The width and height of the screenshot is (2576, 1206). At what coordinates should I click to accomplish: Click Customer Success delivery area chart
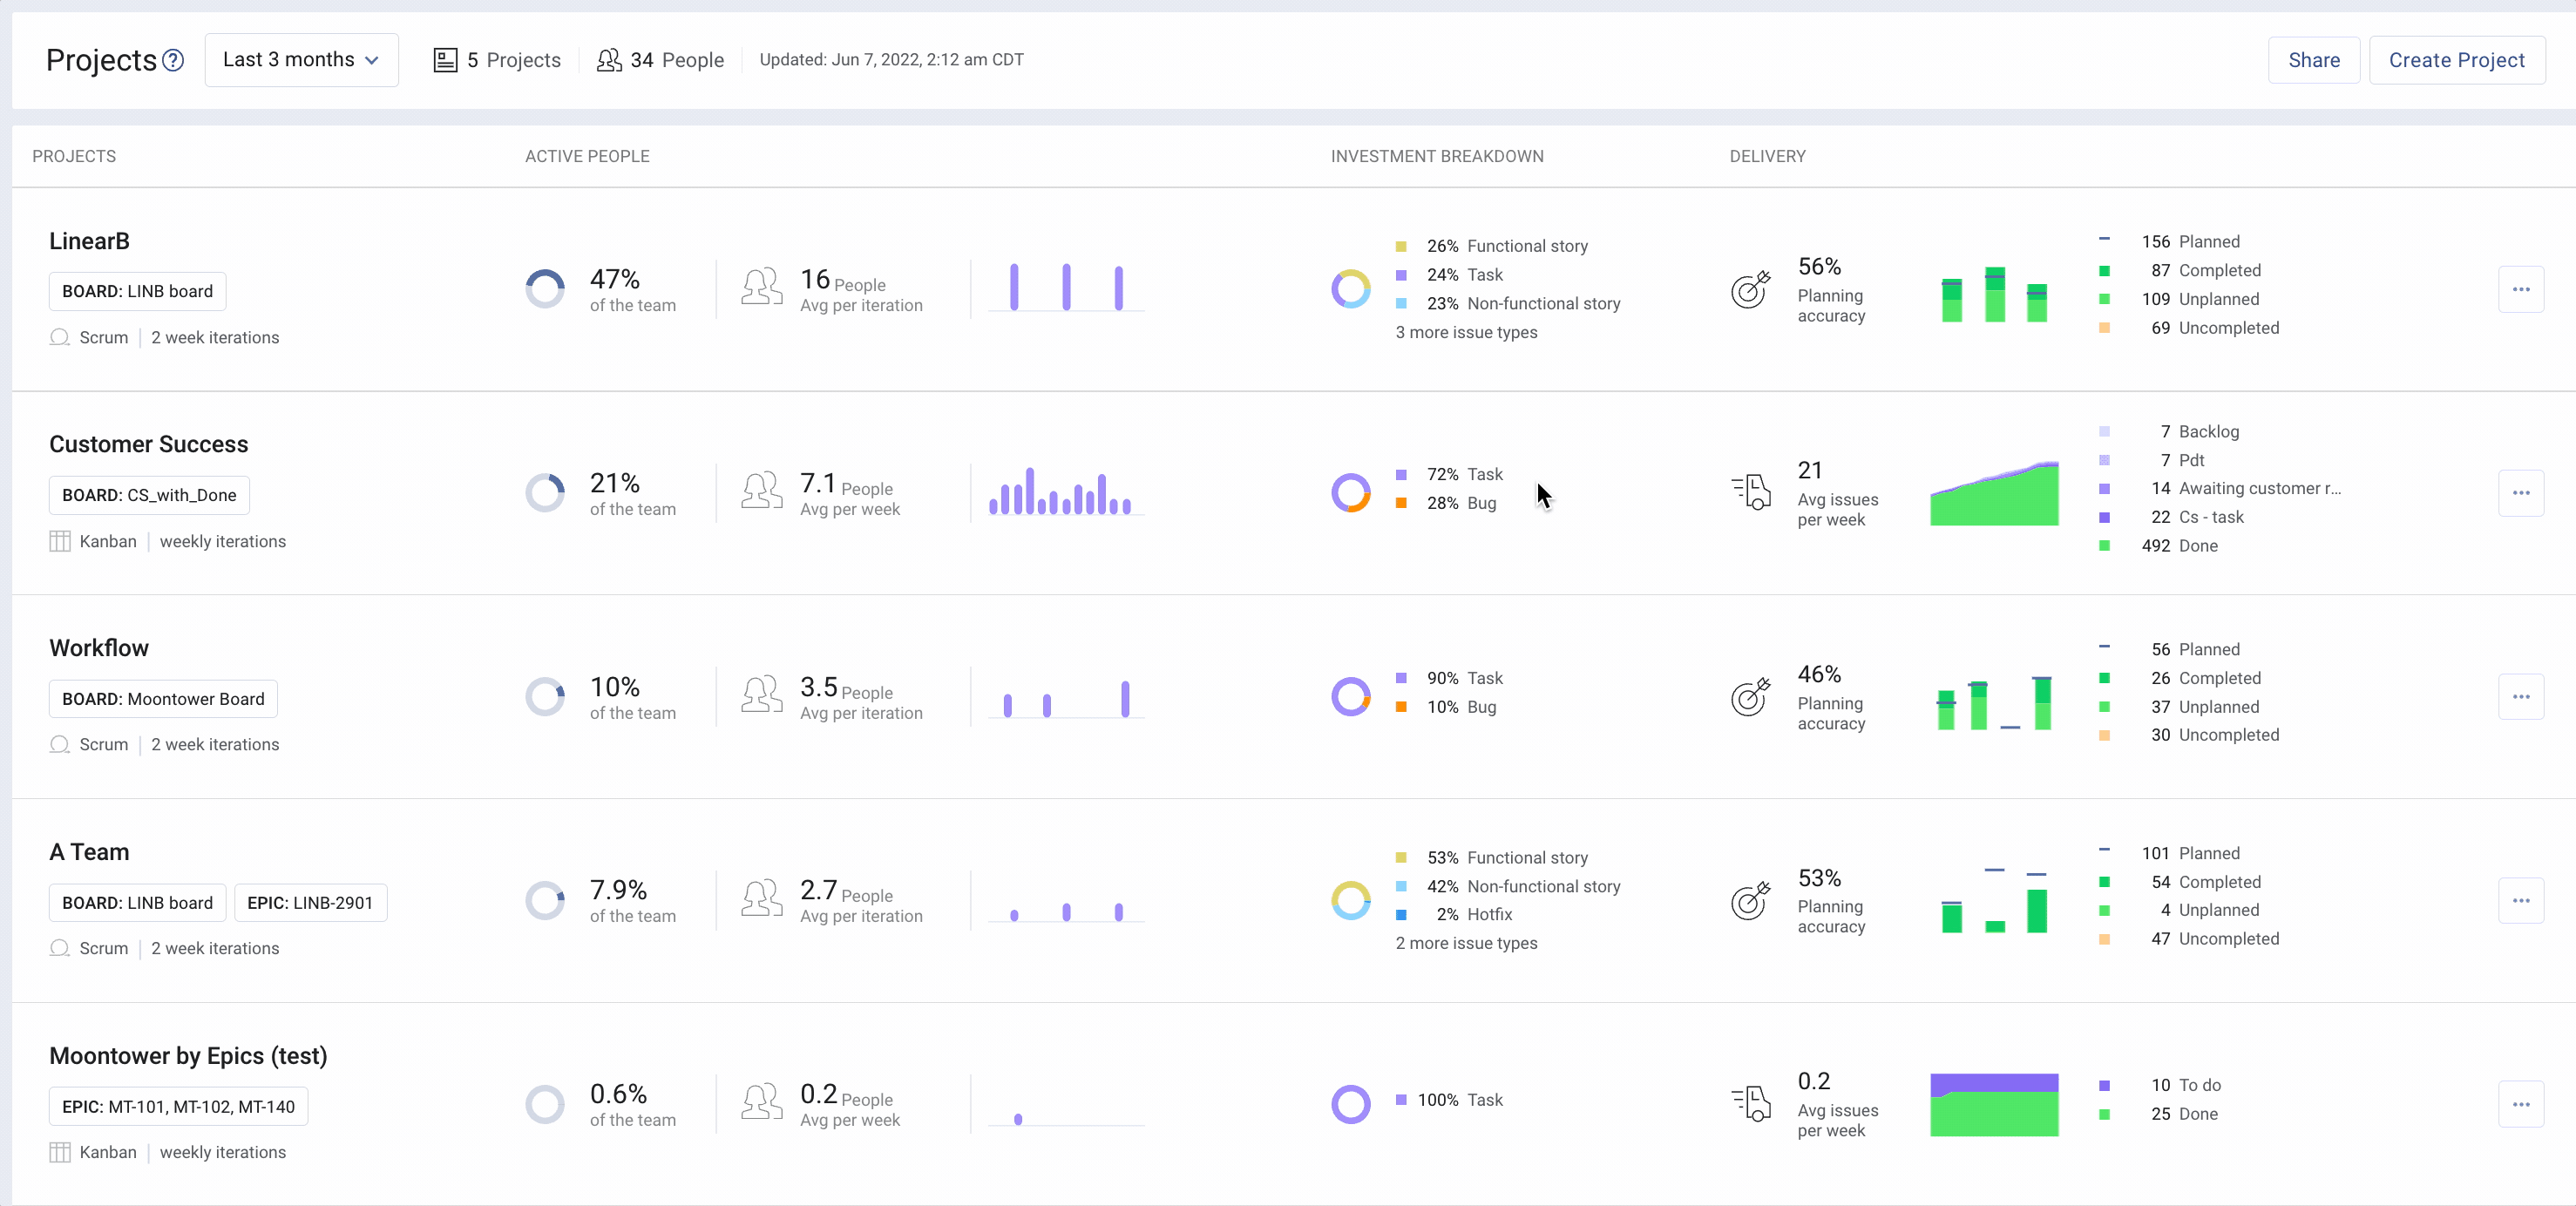[x=1994, y=493]
